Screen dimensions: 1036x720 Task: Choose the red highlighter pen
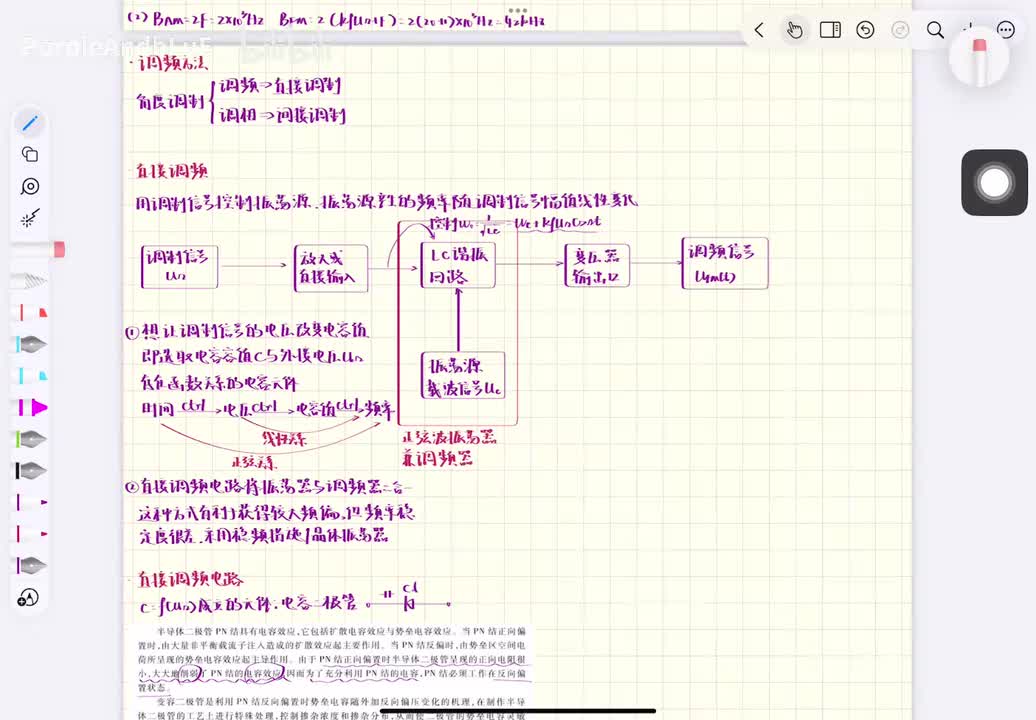(31, 312)
